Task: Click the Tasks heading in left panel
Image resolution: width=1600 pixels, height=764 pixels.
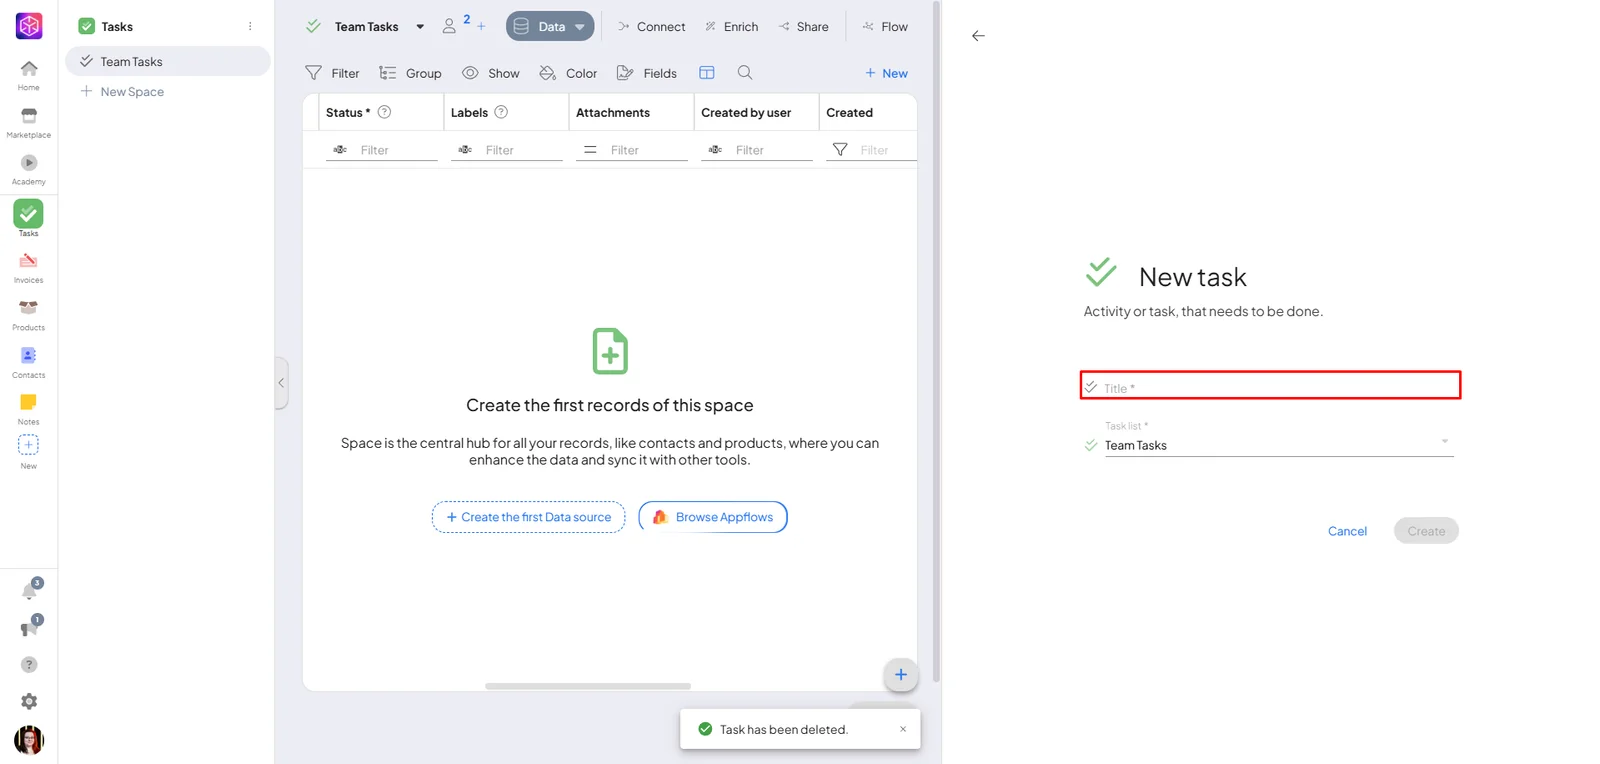Action: pos(117,27)
